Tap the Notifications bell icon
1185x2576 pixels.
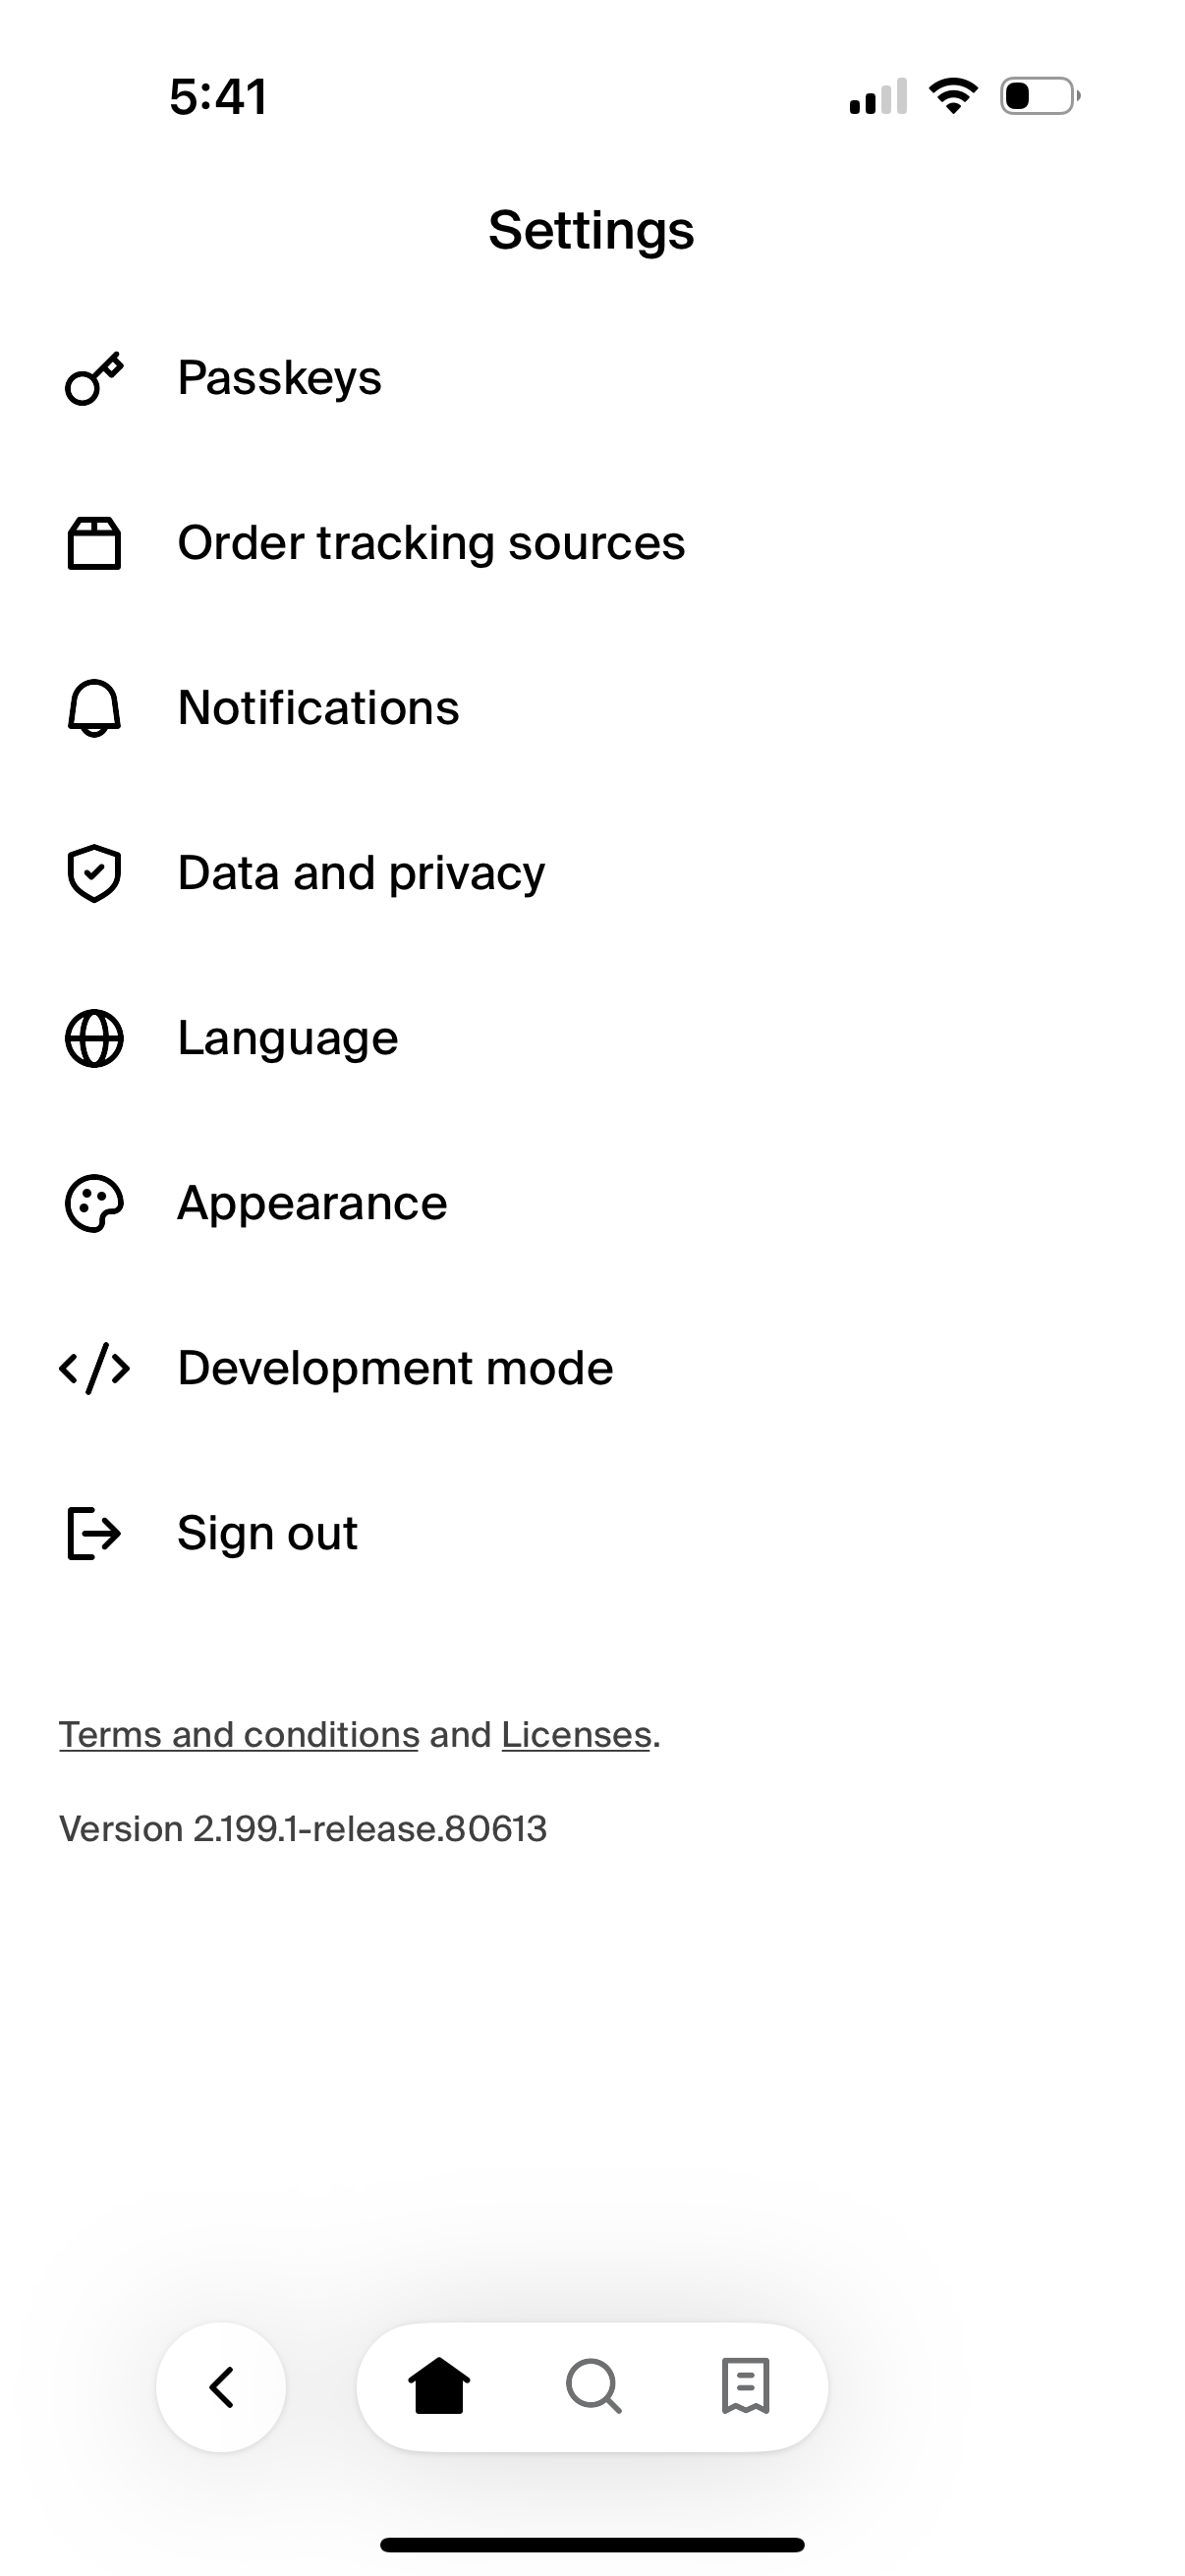[x=94, y=709]
